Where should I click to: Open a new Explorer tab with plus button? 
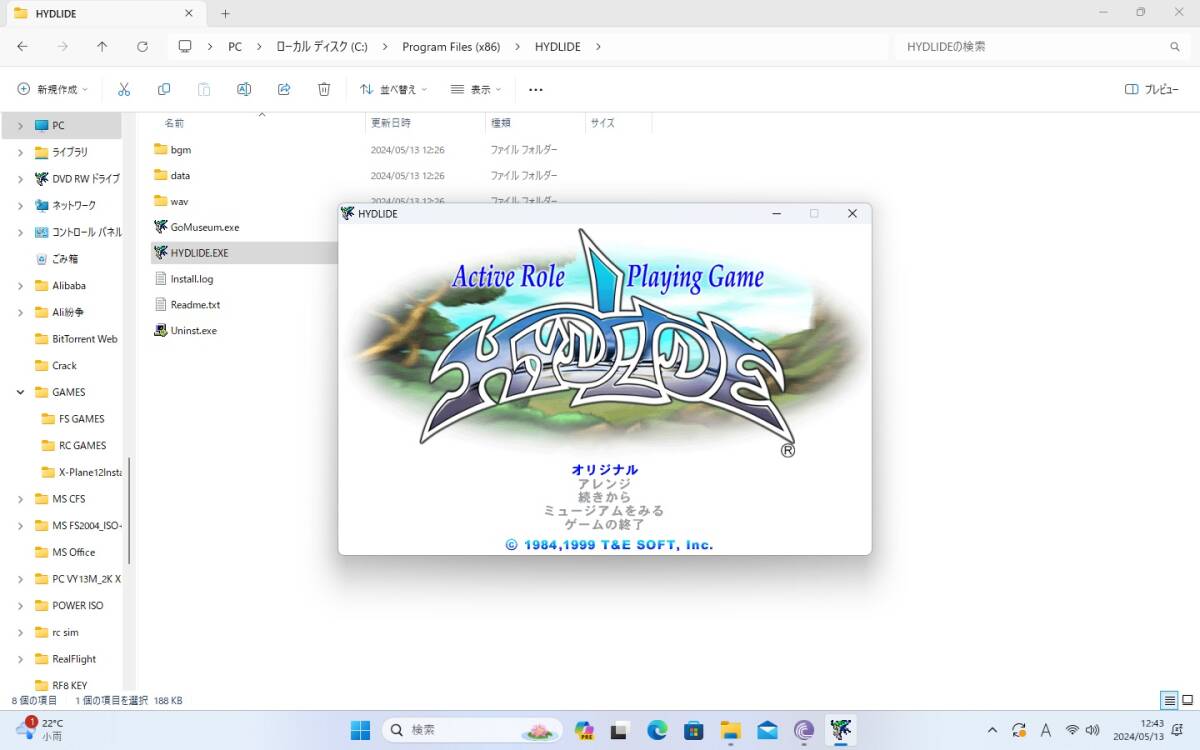coord(225,13)
